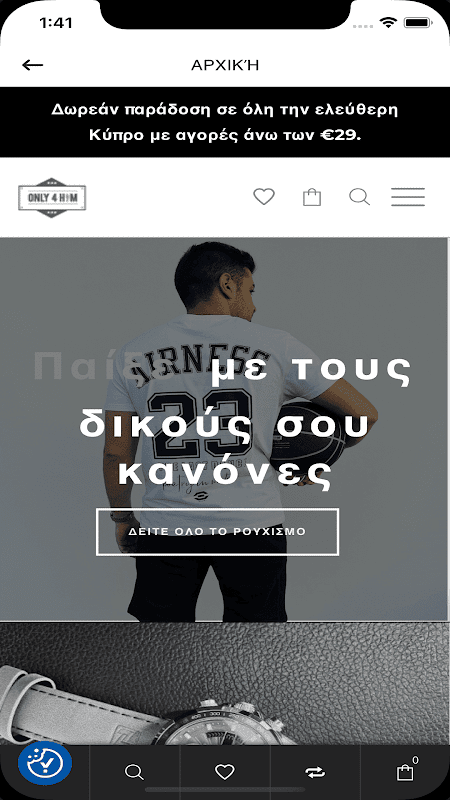This screenshot has width=450, height=800.
Task: Tap the battery indicator in status bar
Action: coord(418,22)
